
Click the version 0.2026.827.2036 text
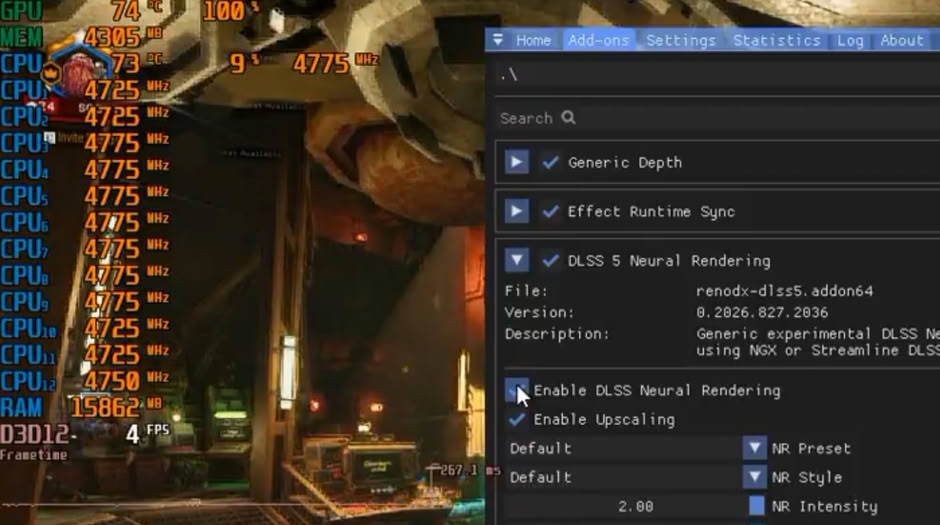[x=761, y=312]
